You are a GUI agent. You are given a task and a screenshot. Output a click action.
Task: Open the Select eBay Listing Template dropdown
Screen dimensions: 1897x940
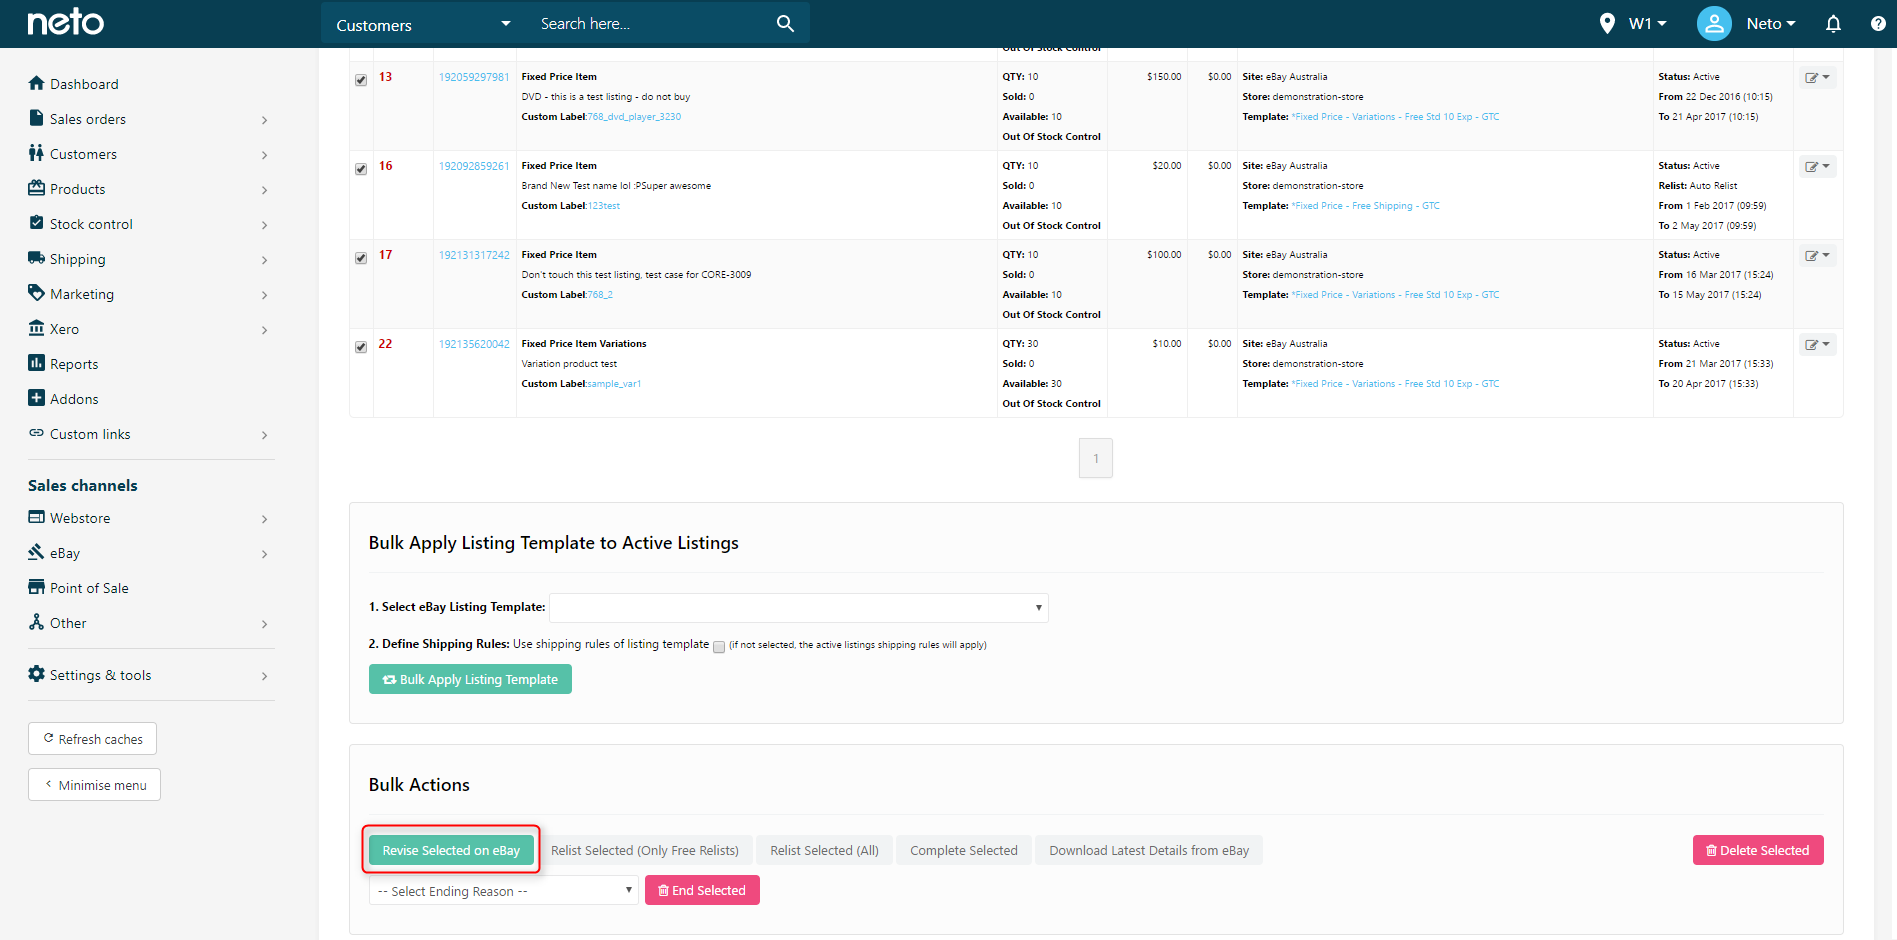click(799, 608)
